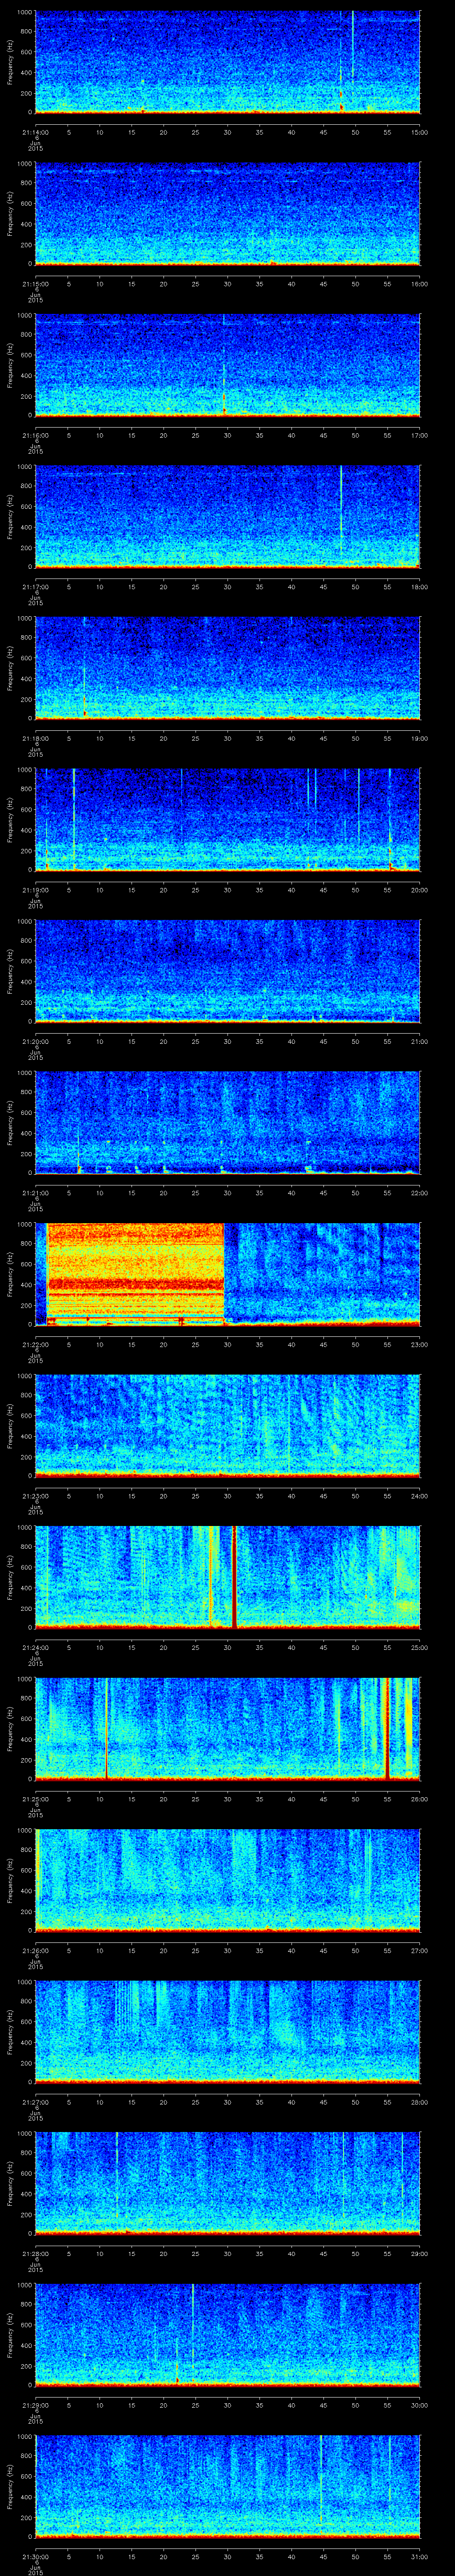
Task: Select the spectrogram panel starting at 21:29:00
Action: click(x=227, y=2335)
